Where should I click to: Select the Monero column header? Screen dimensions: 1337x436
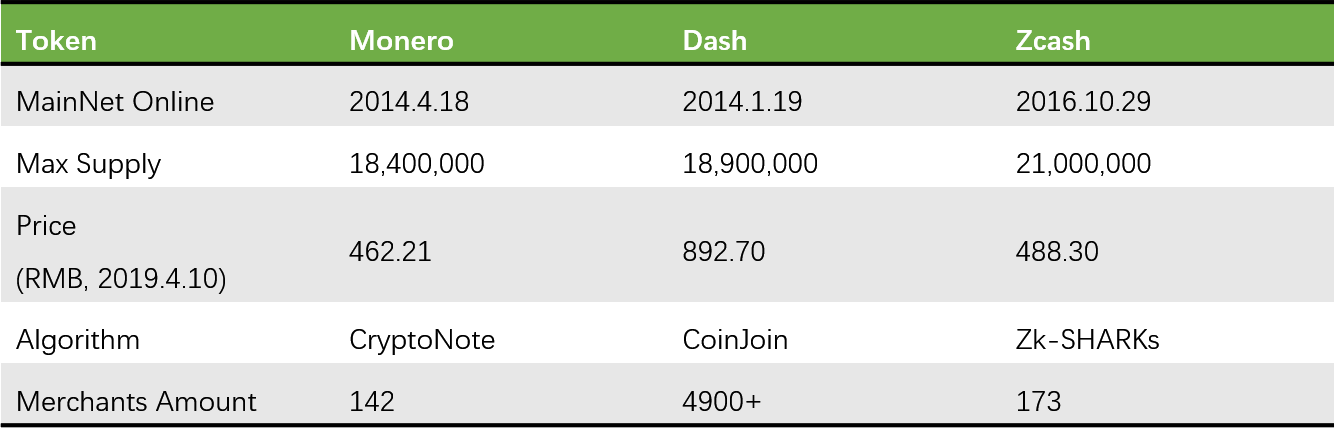401,41
